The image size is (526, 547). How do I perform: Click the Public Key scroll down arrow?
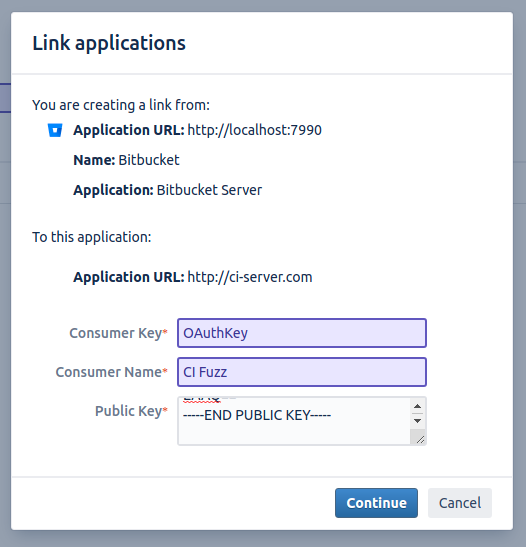(x=417, y=421)
